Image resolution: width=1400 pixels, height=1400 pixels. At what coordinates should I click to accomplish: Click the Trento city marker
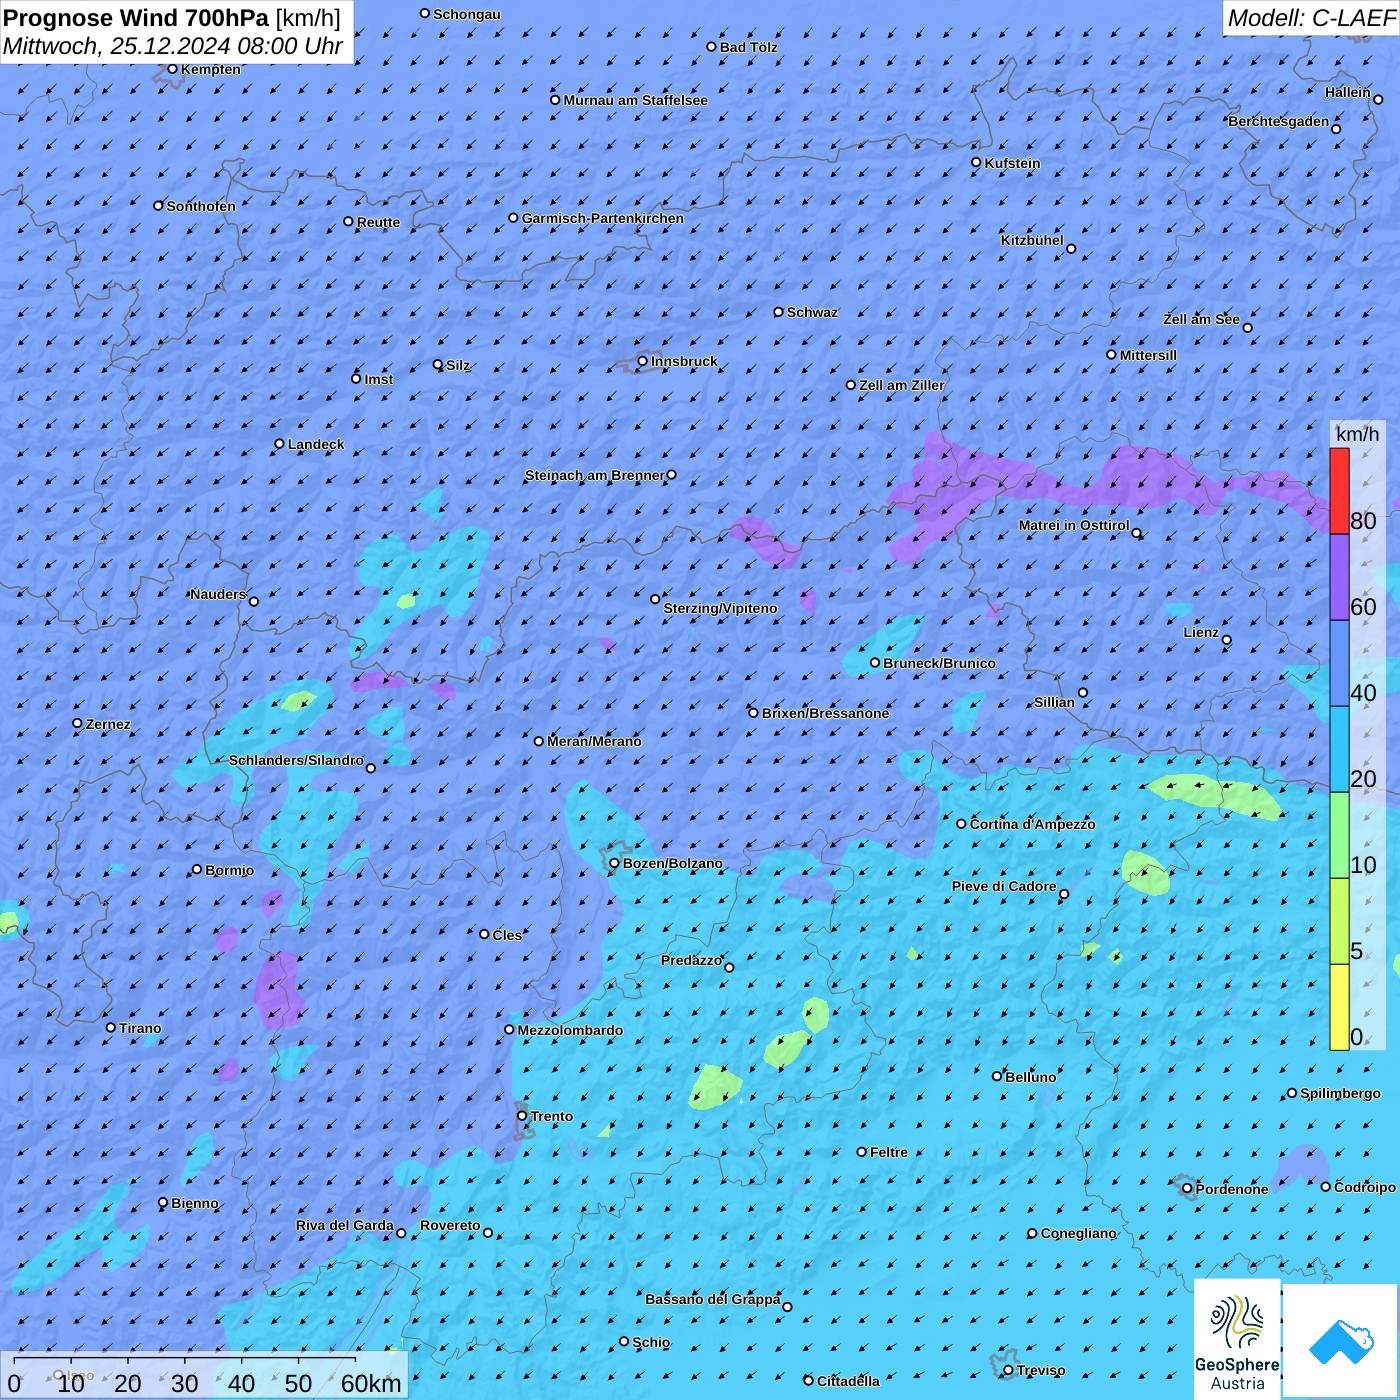point(522,1116)
